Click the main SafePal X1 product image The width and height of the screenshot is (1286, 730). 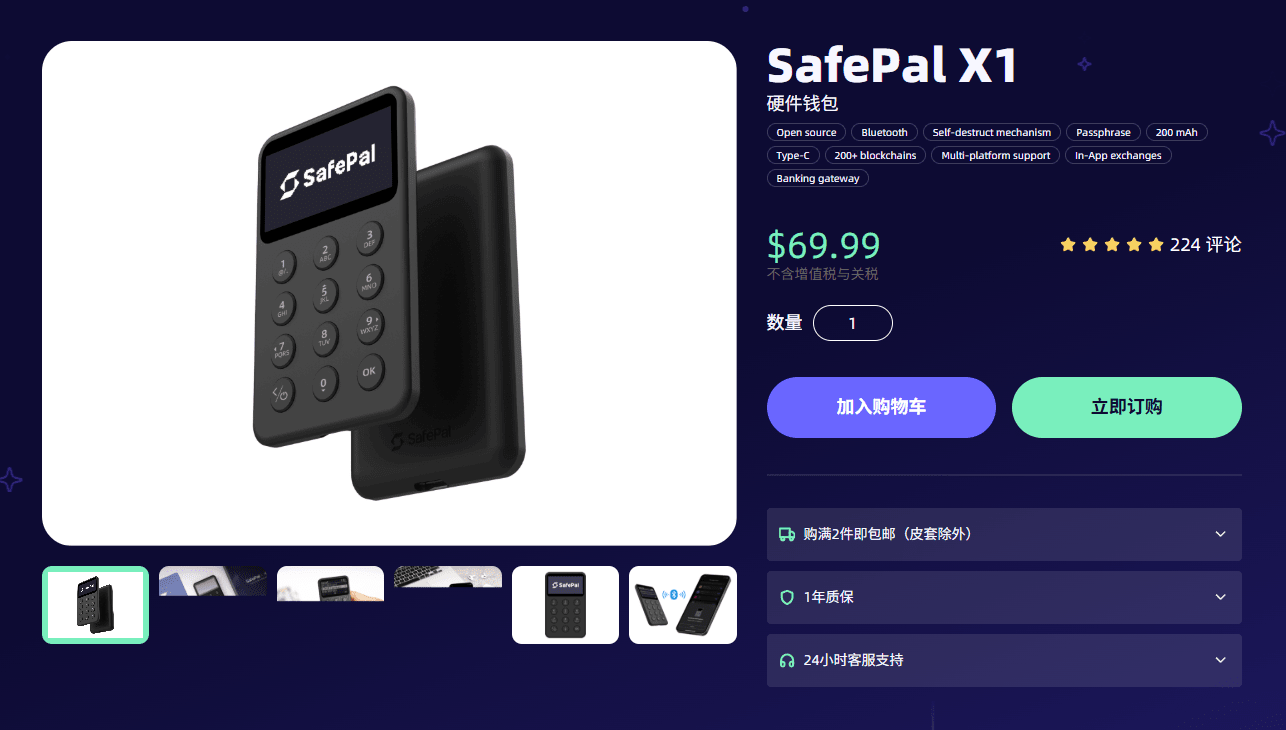(x=389, y=293)
